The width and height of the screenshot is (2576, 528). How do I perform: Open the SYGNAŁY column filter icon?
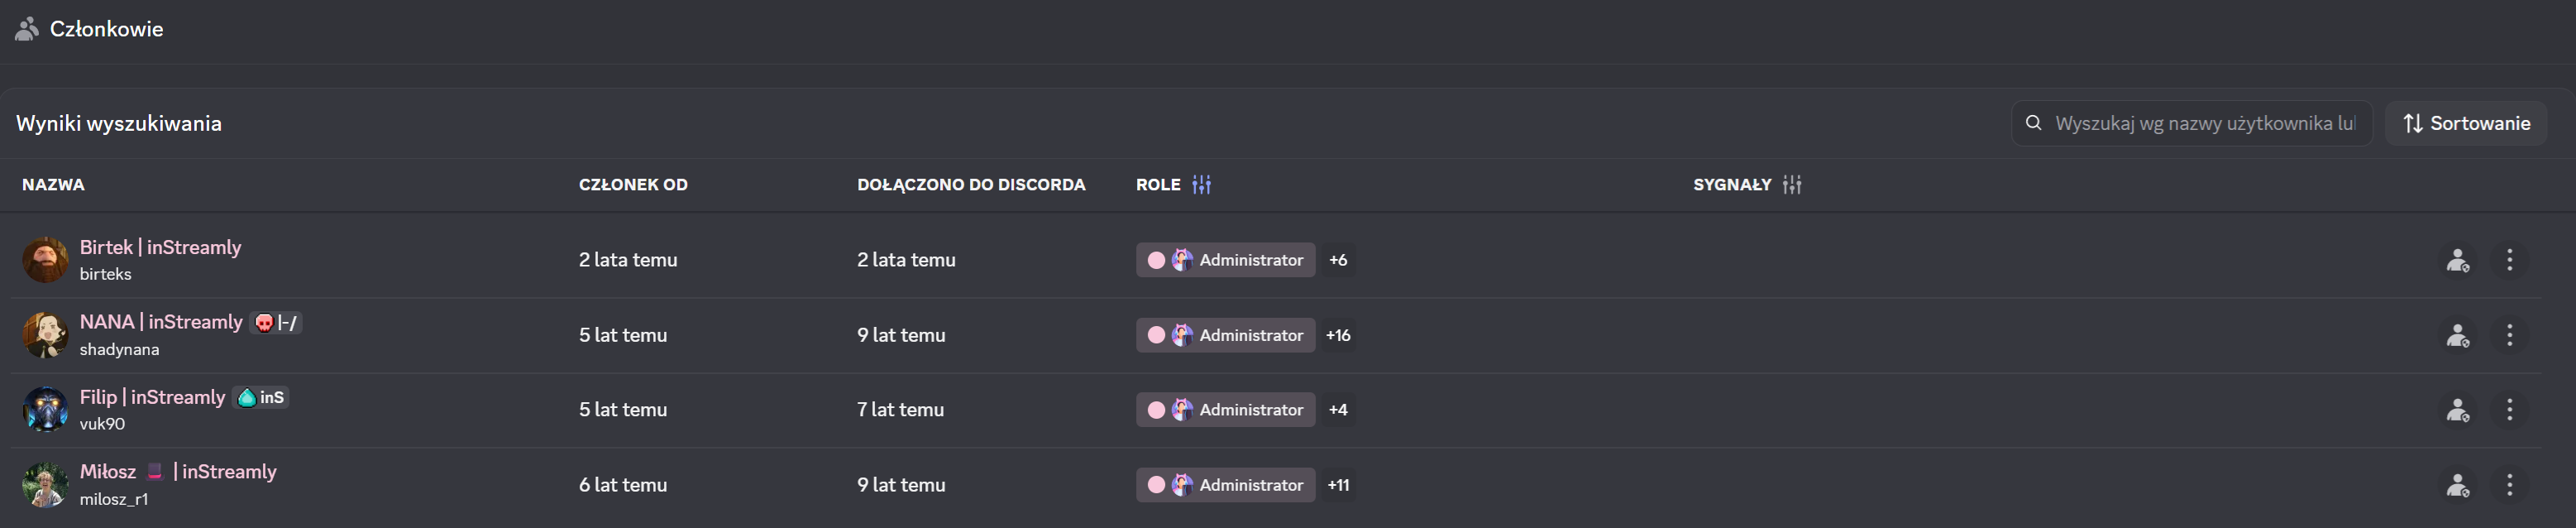click(x=1791, y=185)
